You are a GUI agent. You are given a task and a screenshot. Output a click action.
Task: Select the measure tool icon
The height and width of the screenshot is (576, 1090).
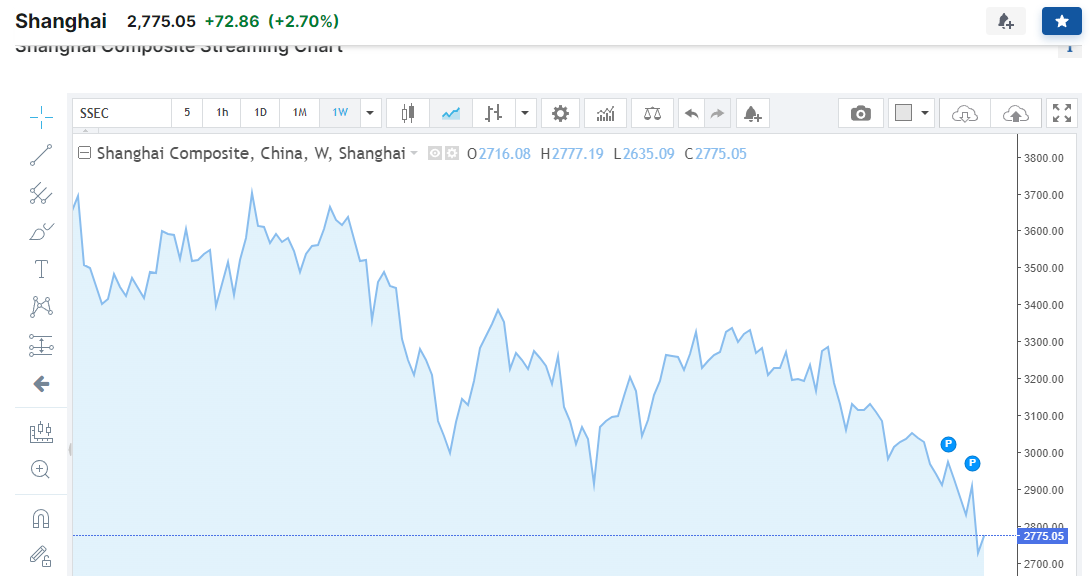(41, 431)
